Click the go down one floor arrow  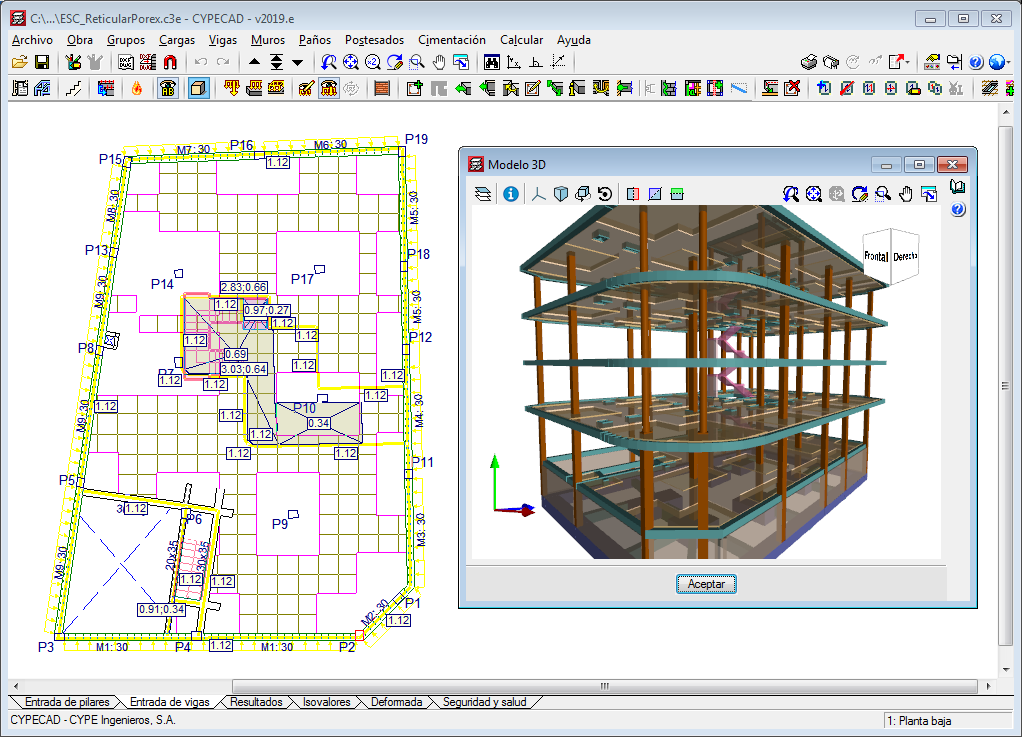(x=298, y=62)
